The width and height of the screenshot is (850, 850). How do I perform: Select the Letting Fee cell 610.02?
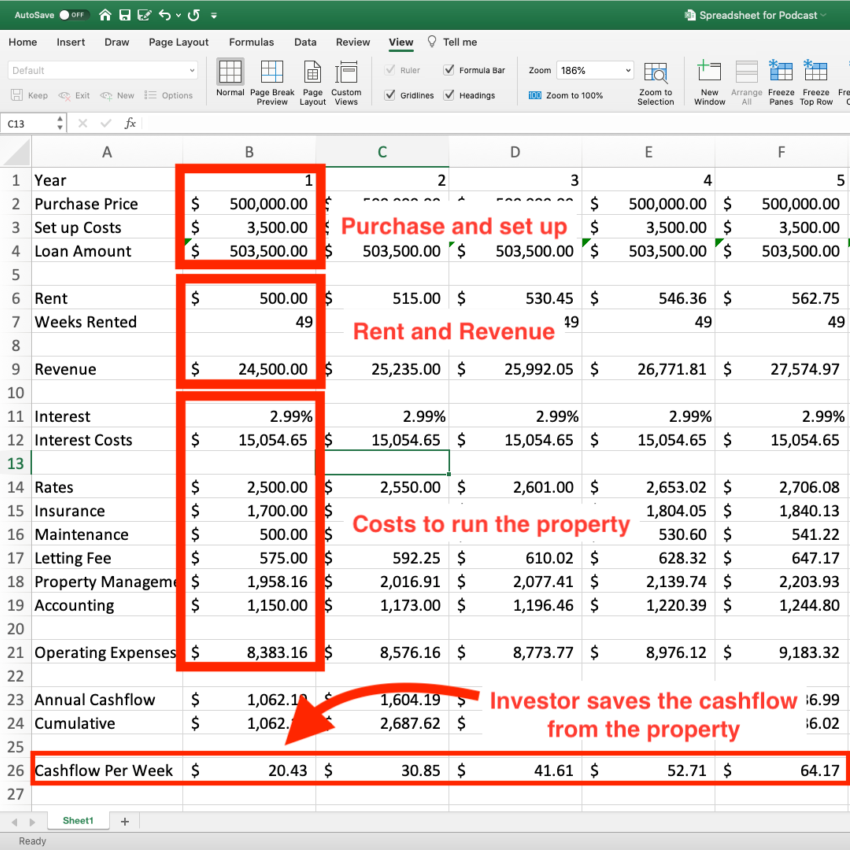click(x=515, y=558)
